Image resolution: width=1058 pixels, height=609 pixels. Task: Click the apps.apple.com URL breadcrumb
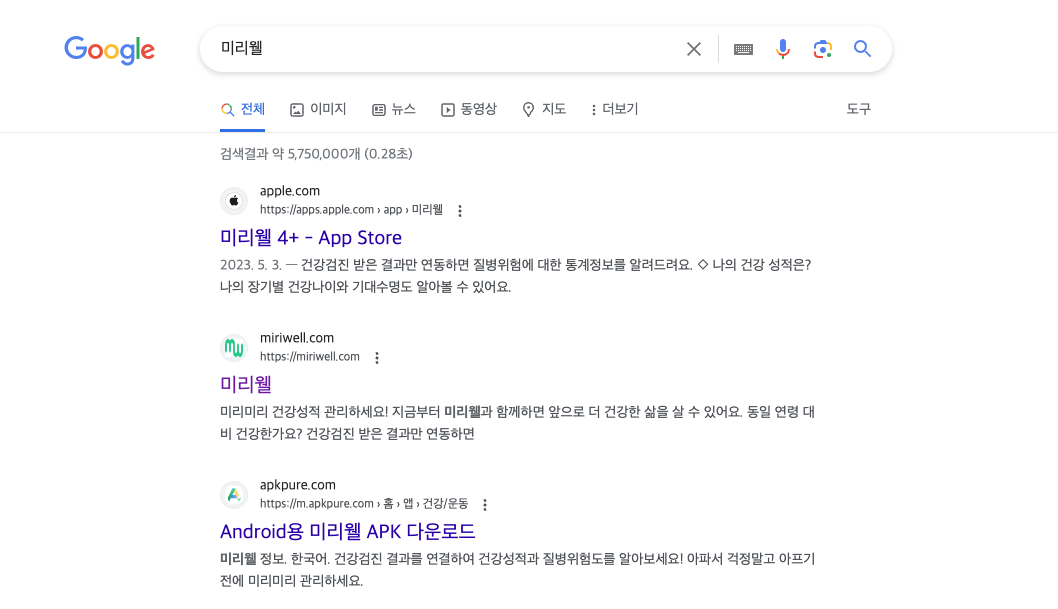pos(352,210)
